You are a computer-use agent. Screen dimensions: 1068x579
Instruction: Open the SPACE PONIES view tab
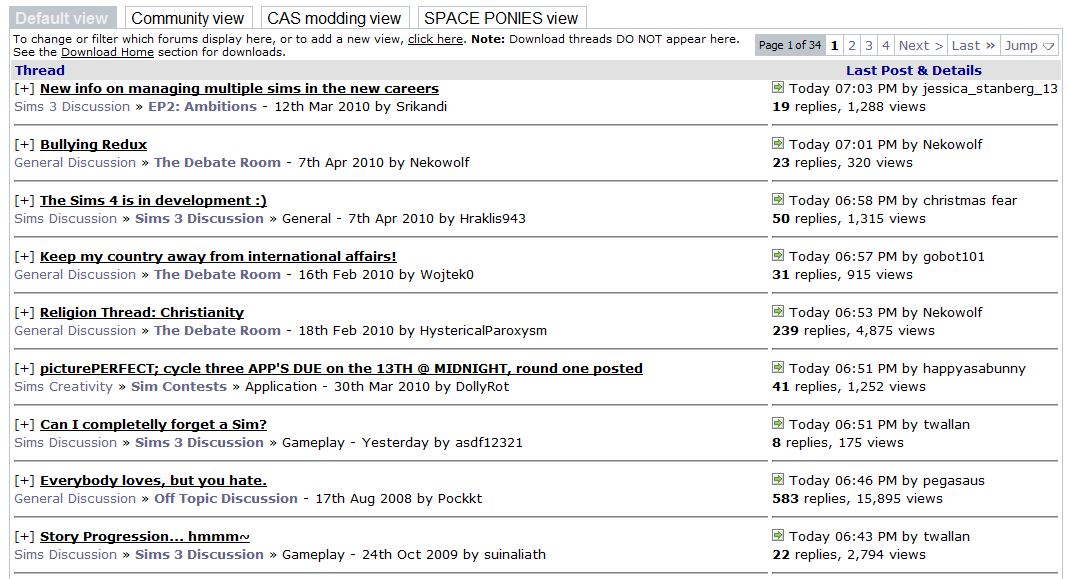tap(501, 18)
